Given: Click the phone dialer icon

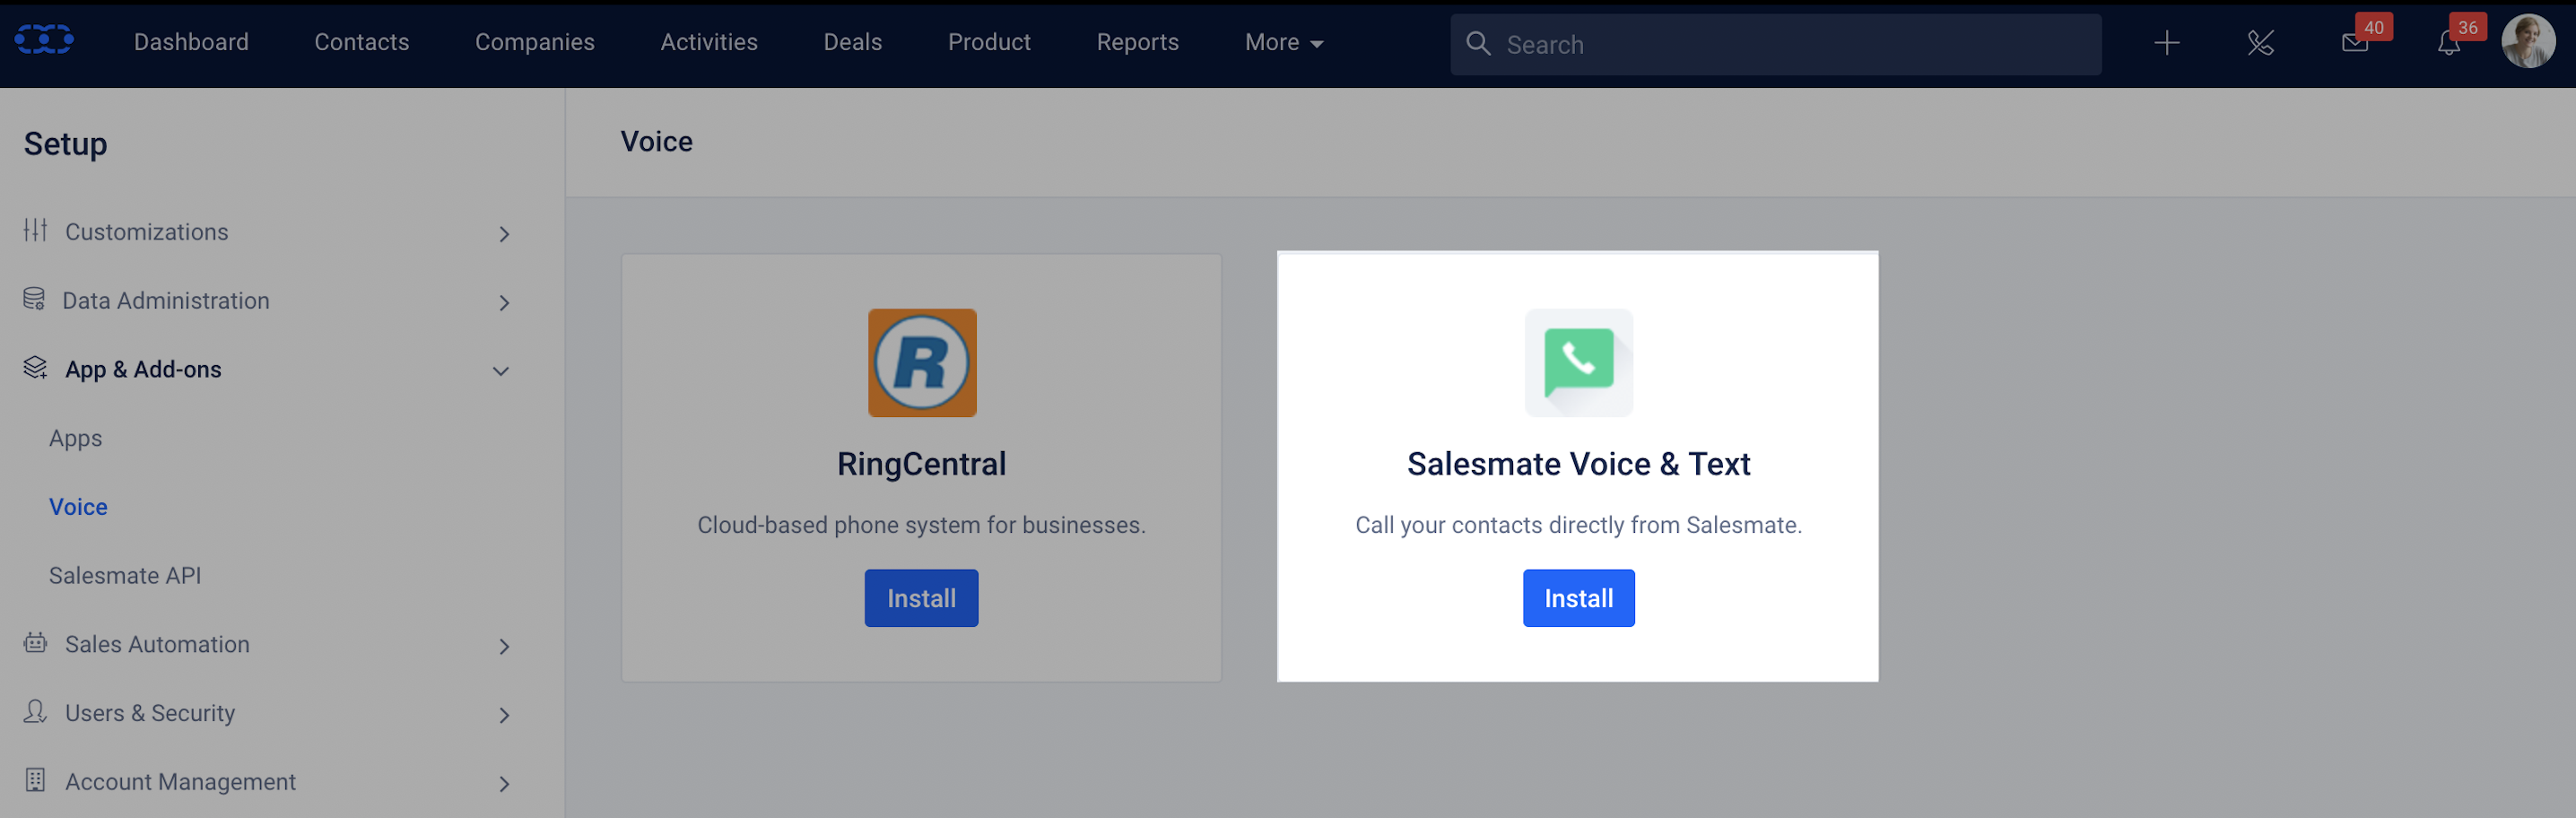Looking at the screenshot, I should (2260, 43).
